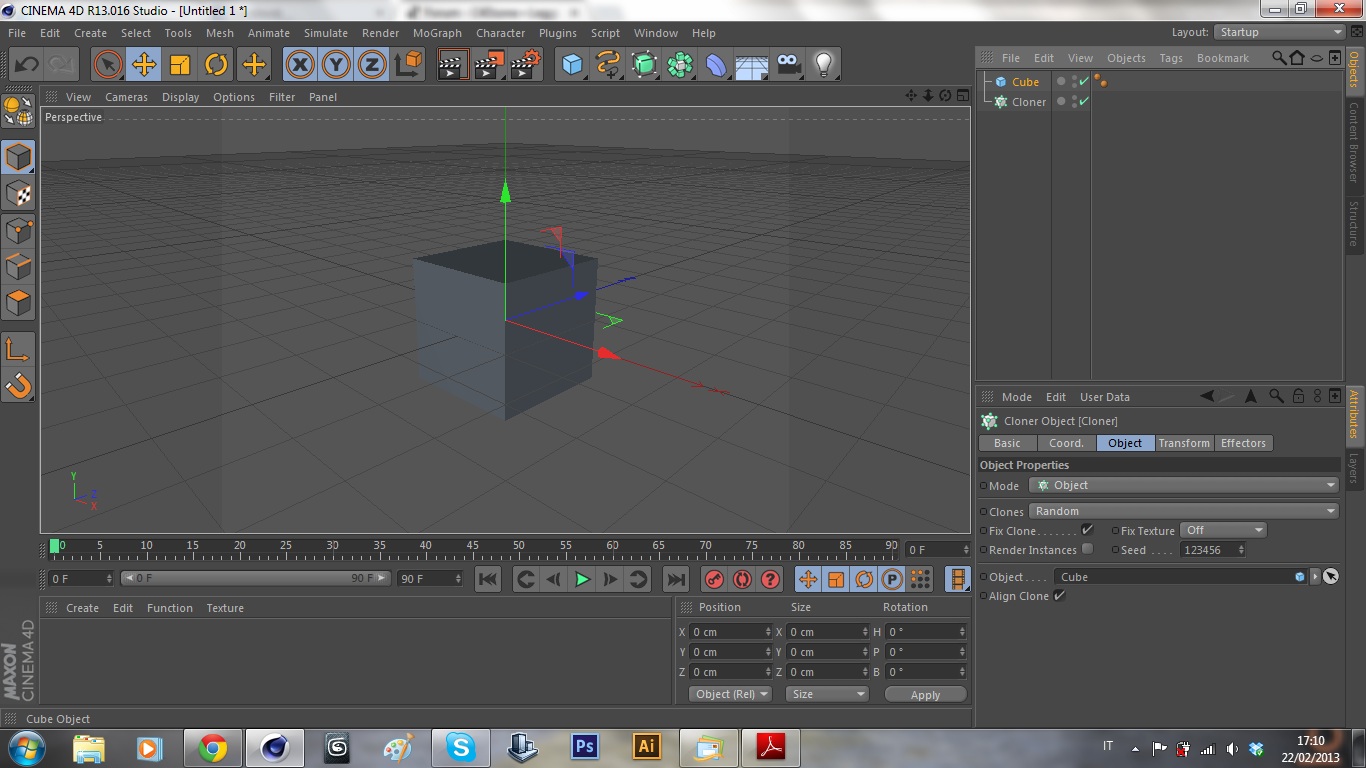Switch to the Effectors tab

click(1243, 443)
